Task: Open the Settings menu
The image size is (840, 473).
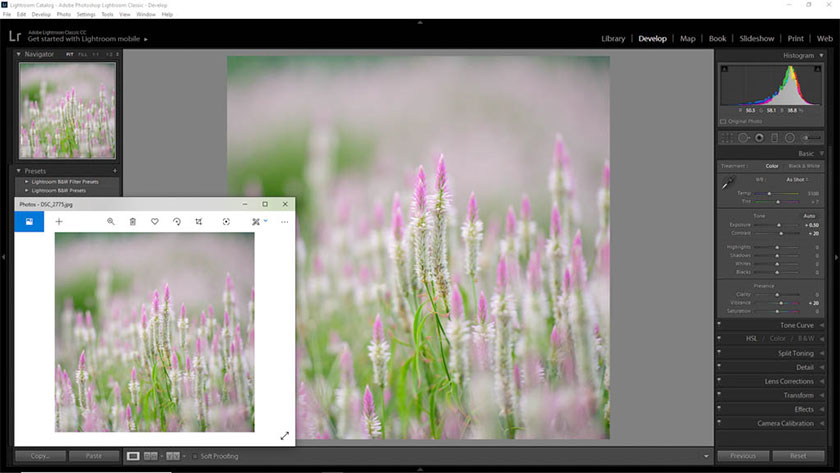Action: [86, 14]
